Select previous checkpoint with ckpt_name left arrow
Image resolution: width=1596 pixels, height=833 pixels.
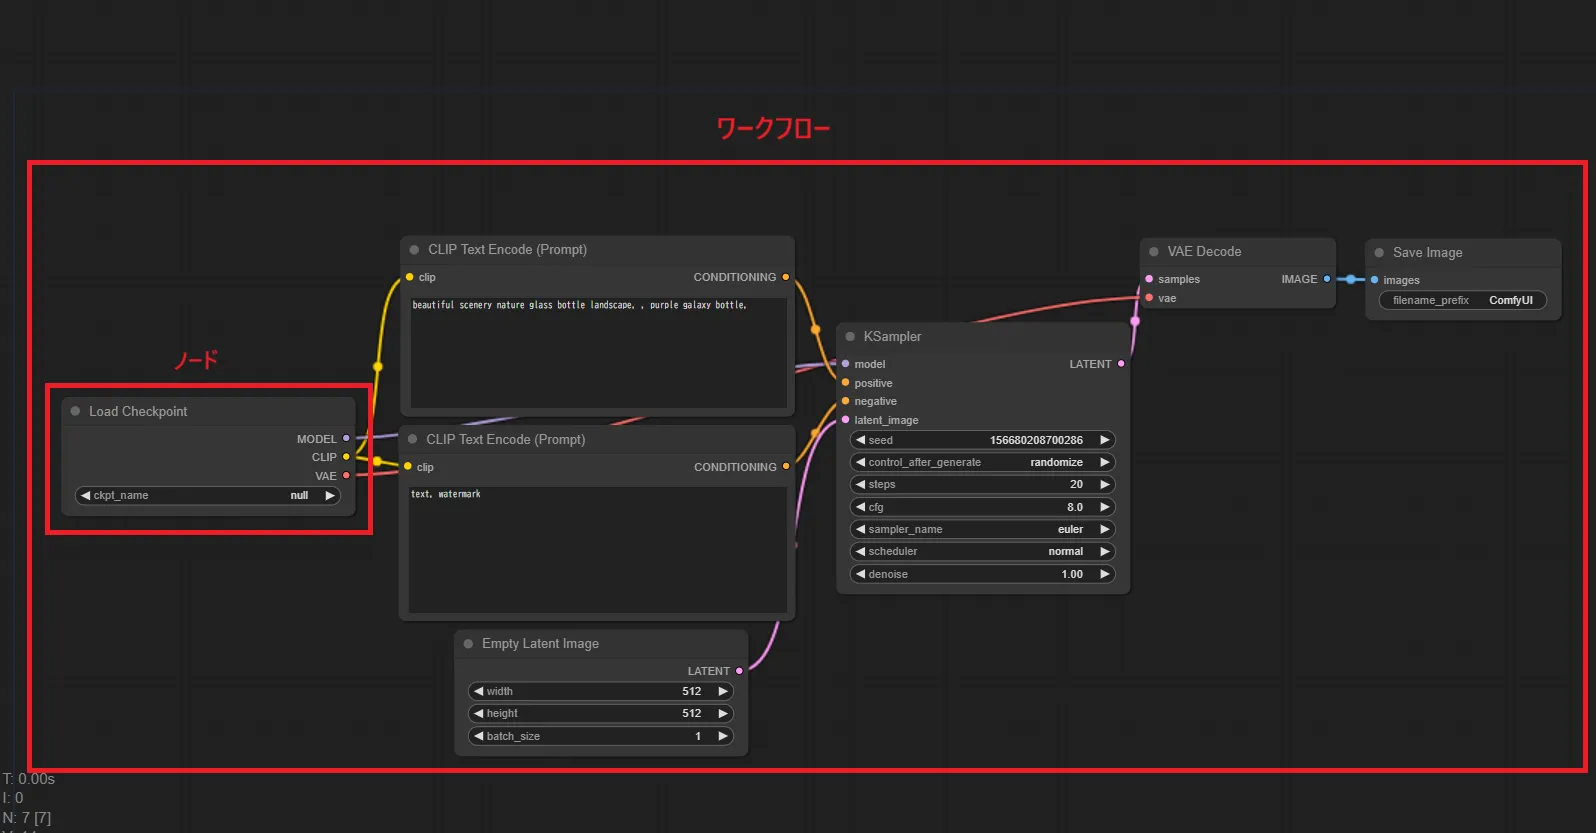click(85, 496)
